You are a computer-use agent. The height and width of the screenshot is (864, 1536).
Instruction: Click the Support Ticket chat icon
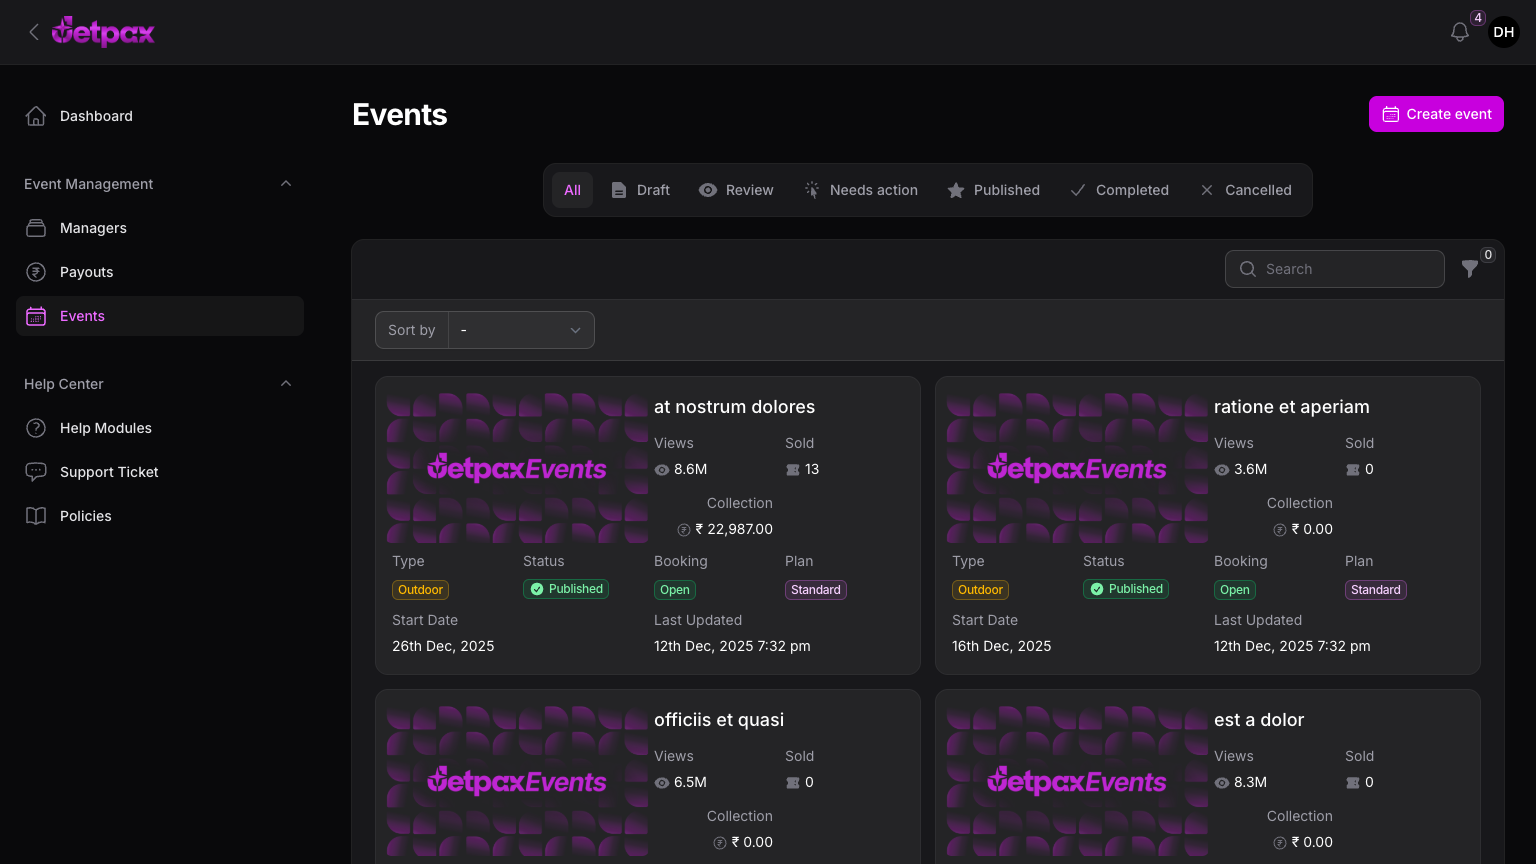36,472
